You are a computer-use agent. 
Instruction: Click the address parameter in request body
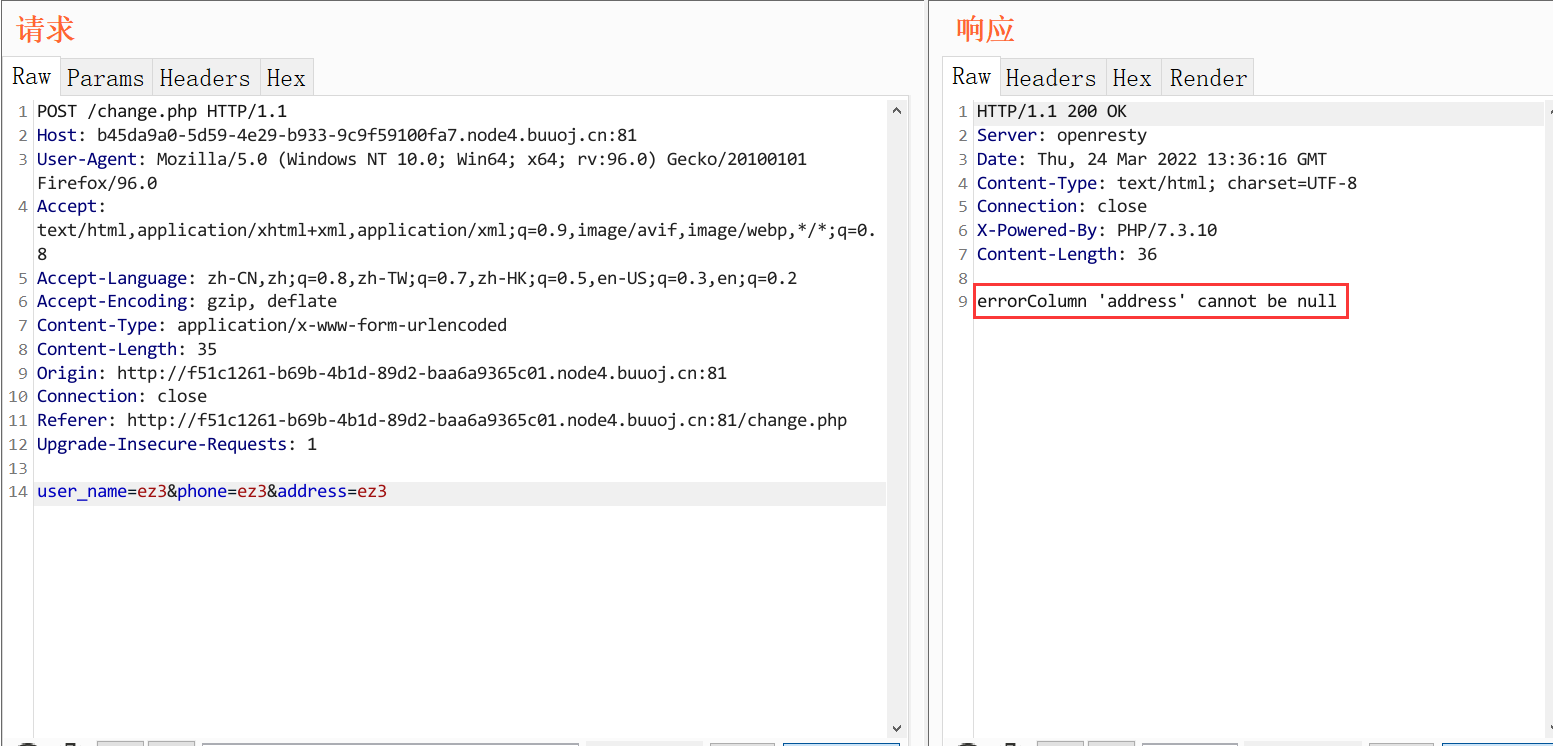[332, 492]
